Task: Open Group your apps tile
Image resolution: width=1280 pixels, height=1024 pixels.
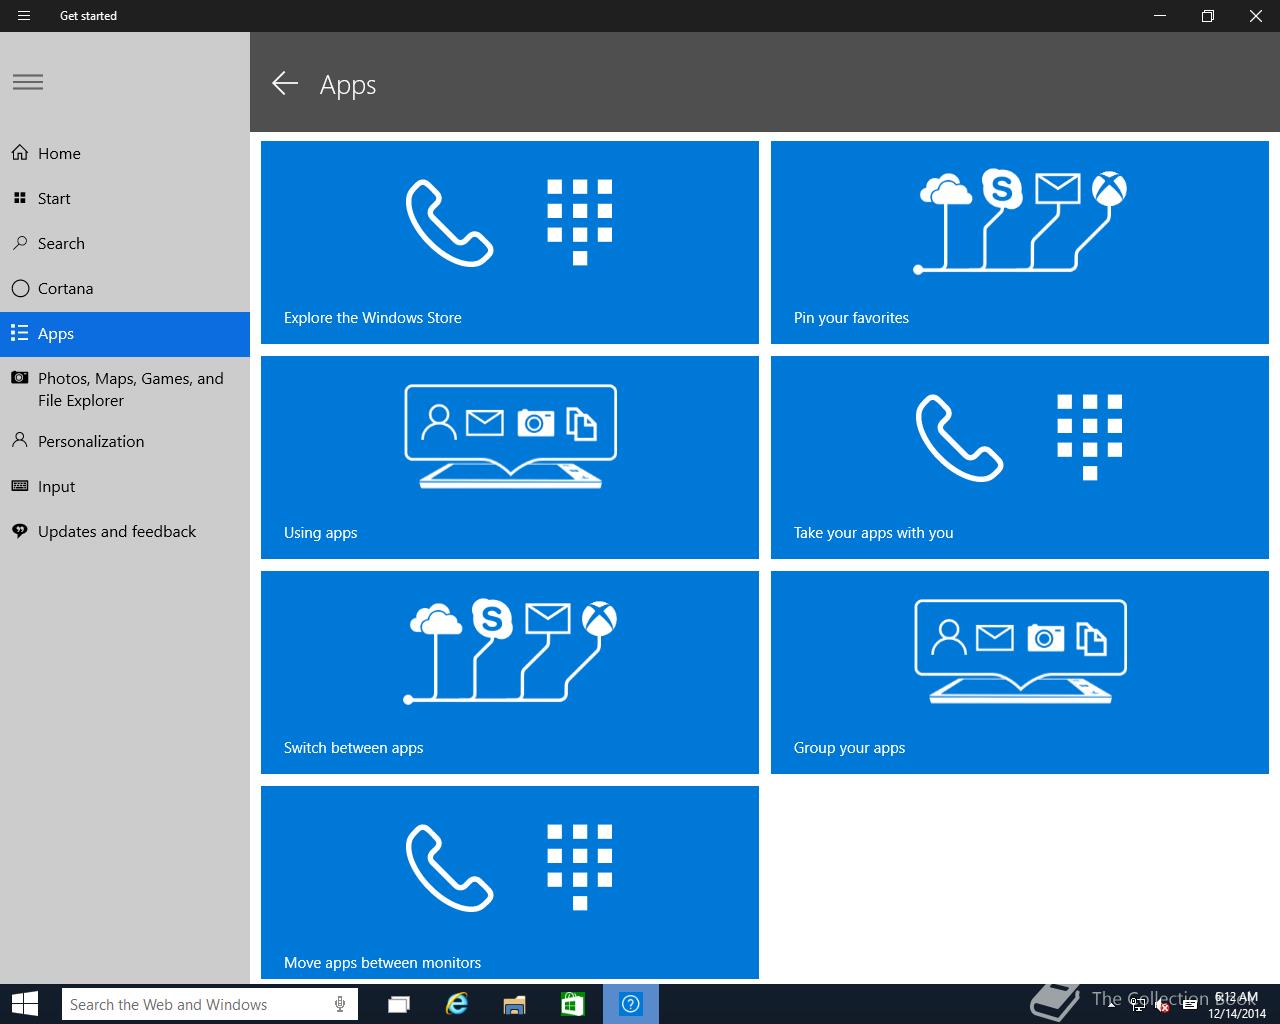Action: 1020,672
